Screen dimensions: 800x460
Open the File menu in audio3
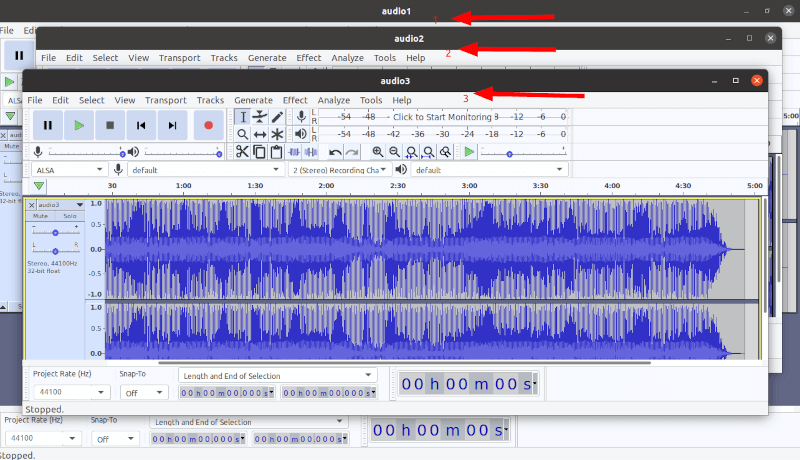pyautogui.click(x=35, y=100)
